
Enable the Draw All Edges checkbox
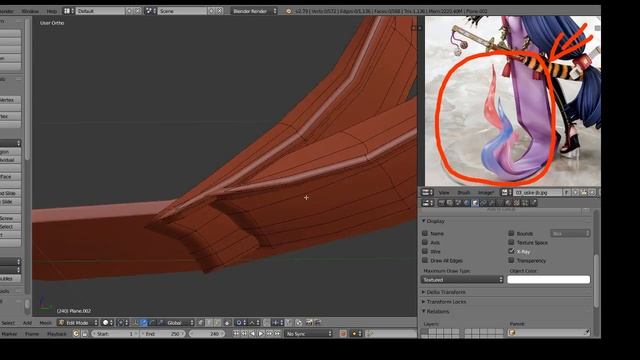tap(425, 260)
